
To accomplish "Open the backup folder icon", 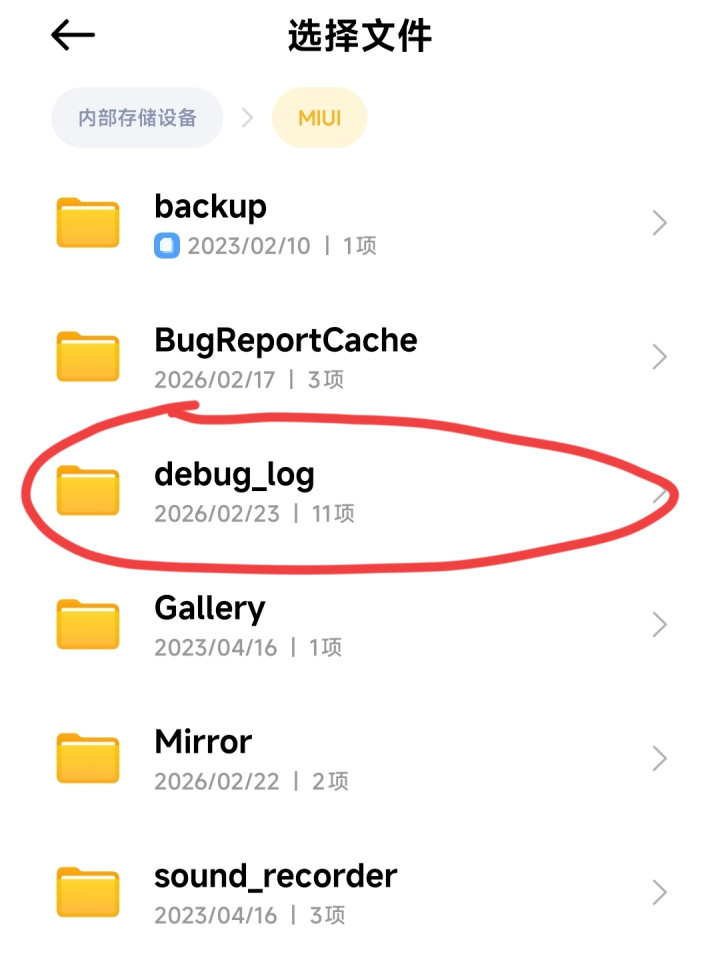I will [88, 222].
